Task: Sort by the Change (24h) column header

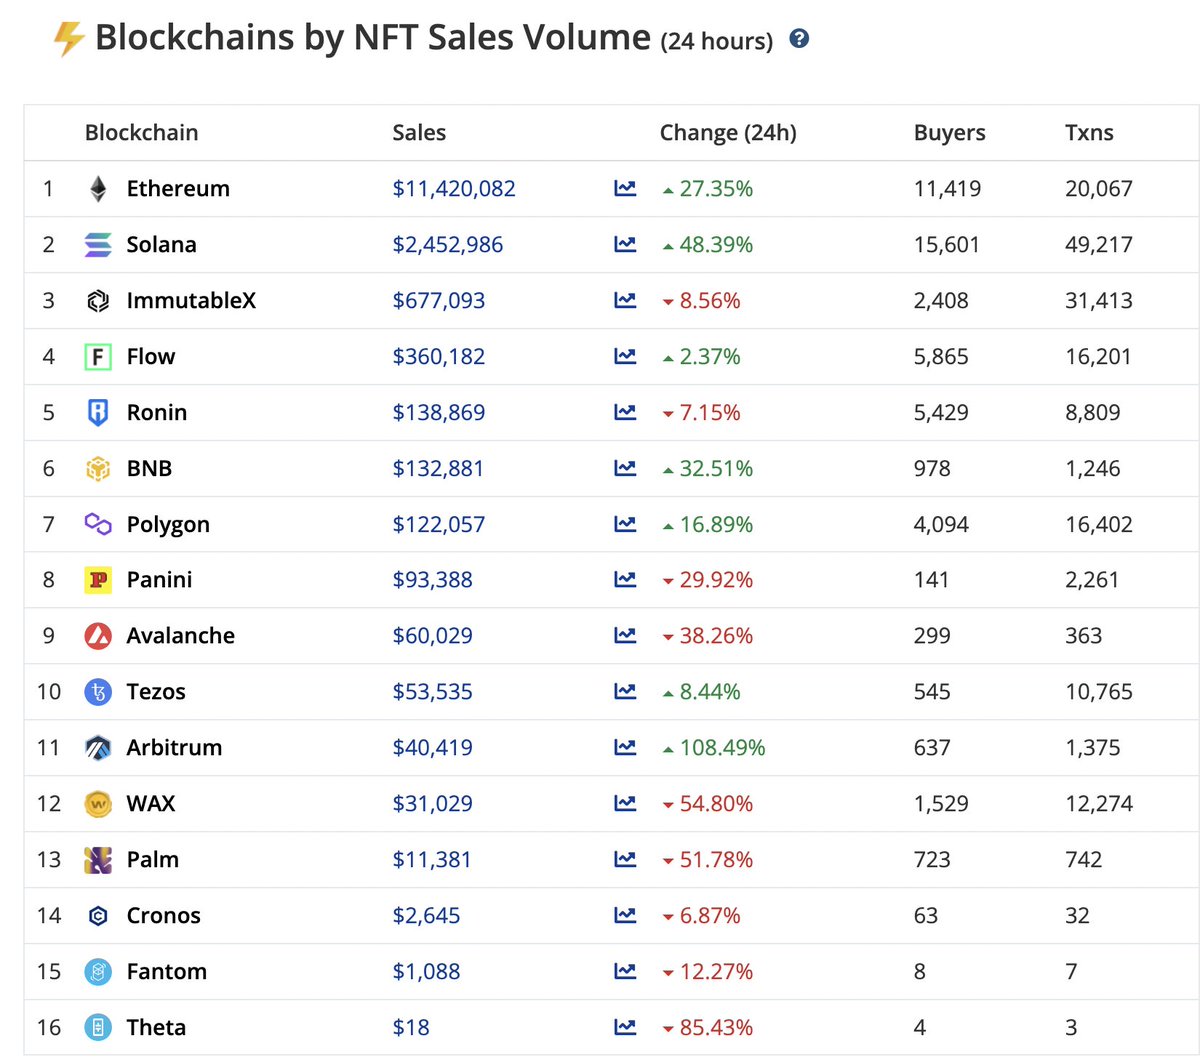Action: pos(728,133)
